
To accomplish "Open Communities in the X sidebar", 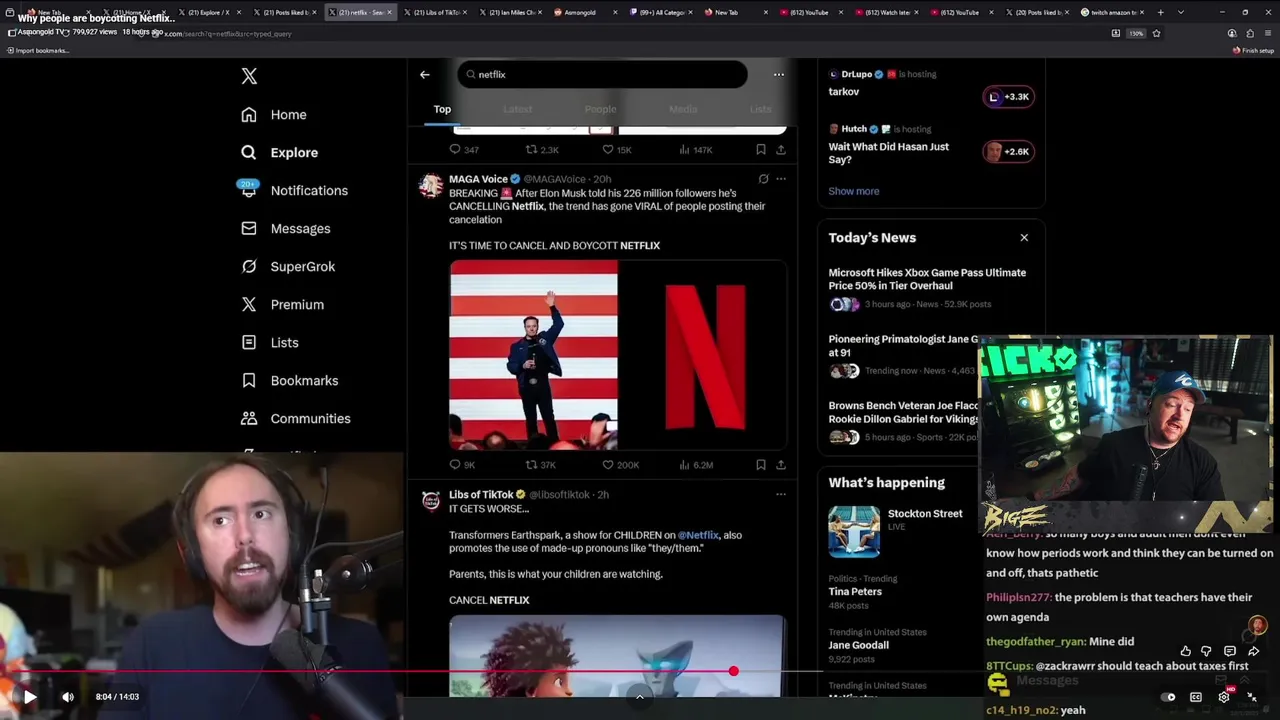I will [296, 419].
